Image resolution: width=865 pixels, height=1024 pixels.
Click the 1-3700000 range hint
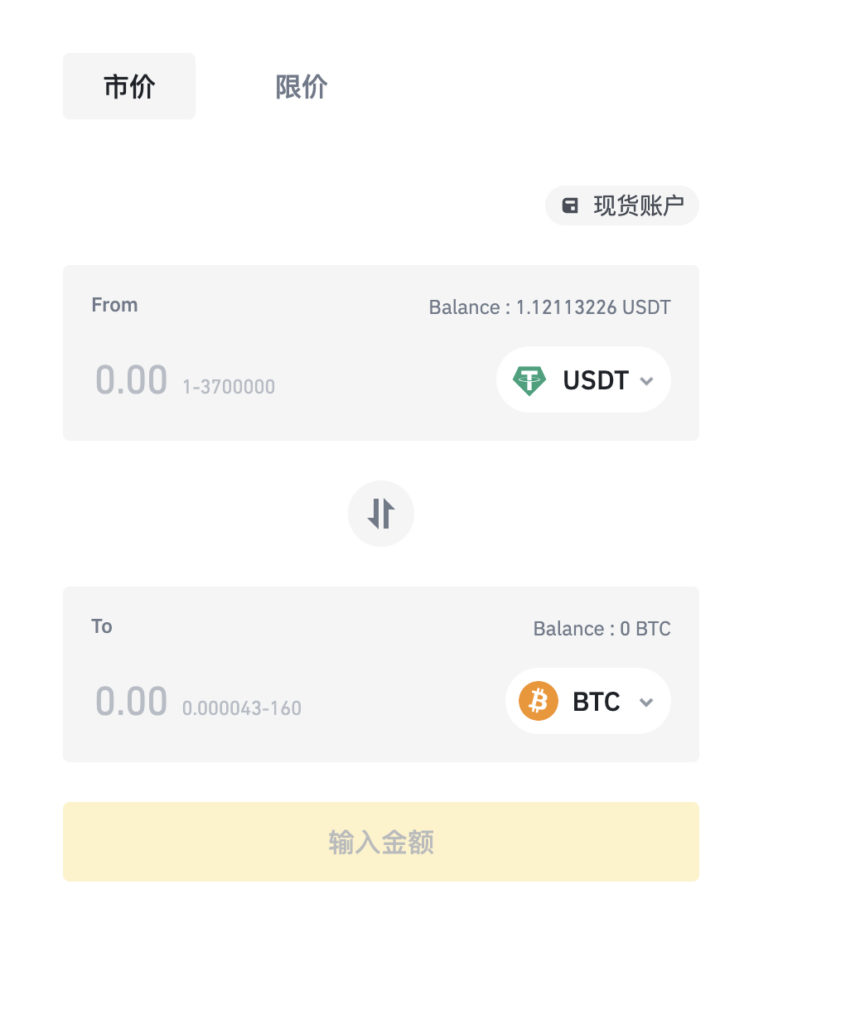pyautogui.click(x=228, y=387)
